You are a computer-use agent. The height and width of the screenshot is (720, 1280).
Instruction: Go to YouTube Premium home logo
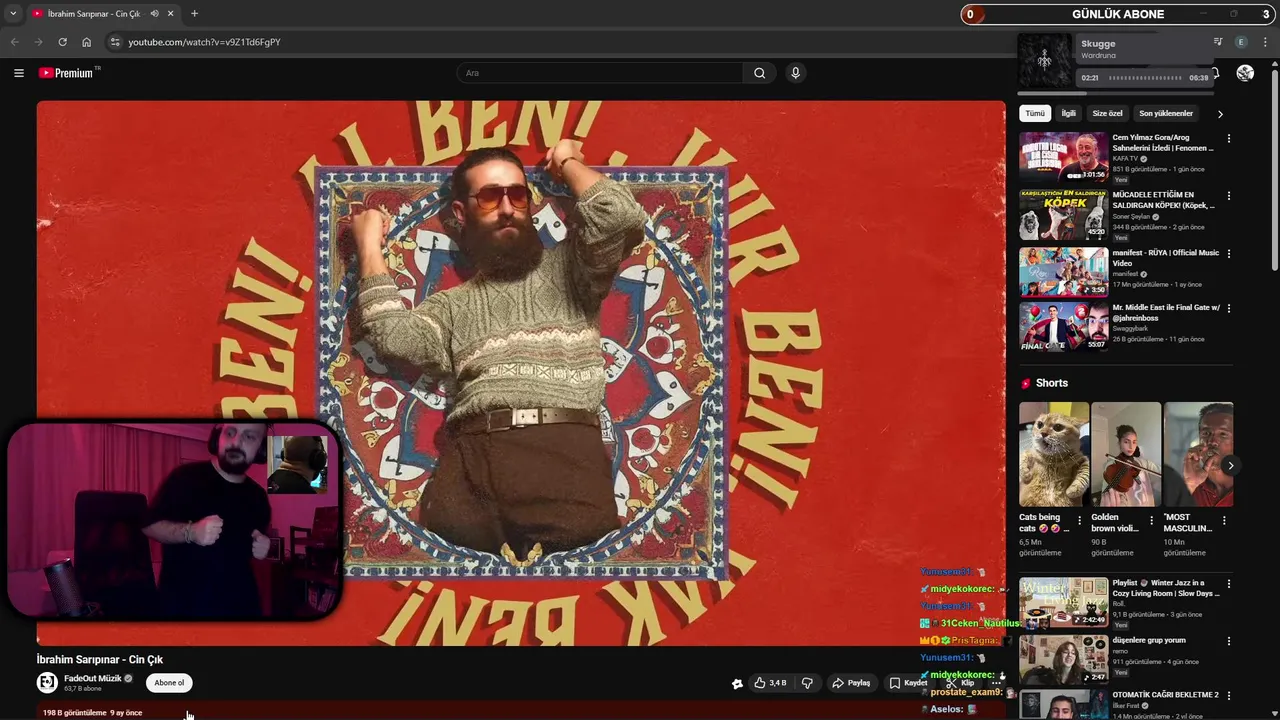point(68,73)
